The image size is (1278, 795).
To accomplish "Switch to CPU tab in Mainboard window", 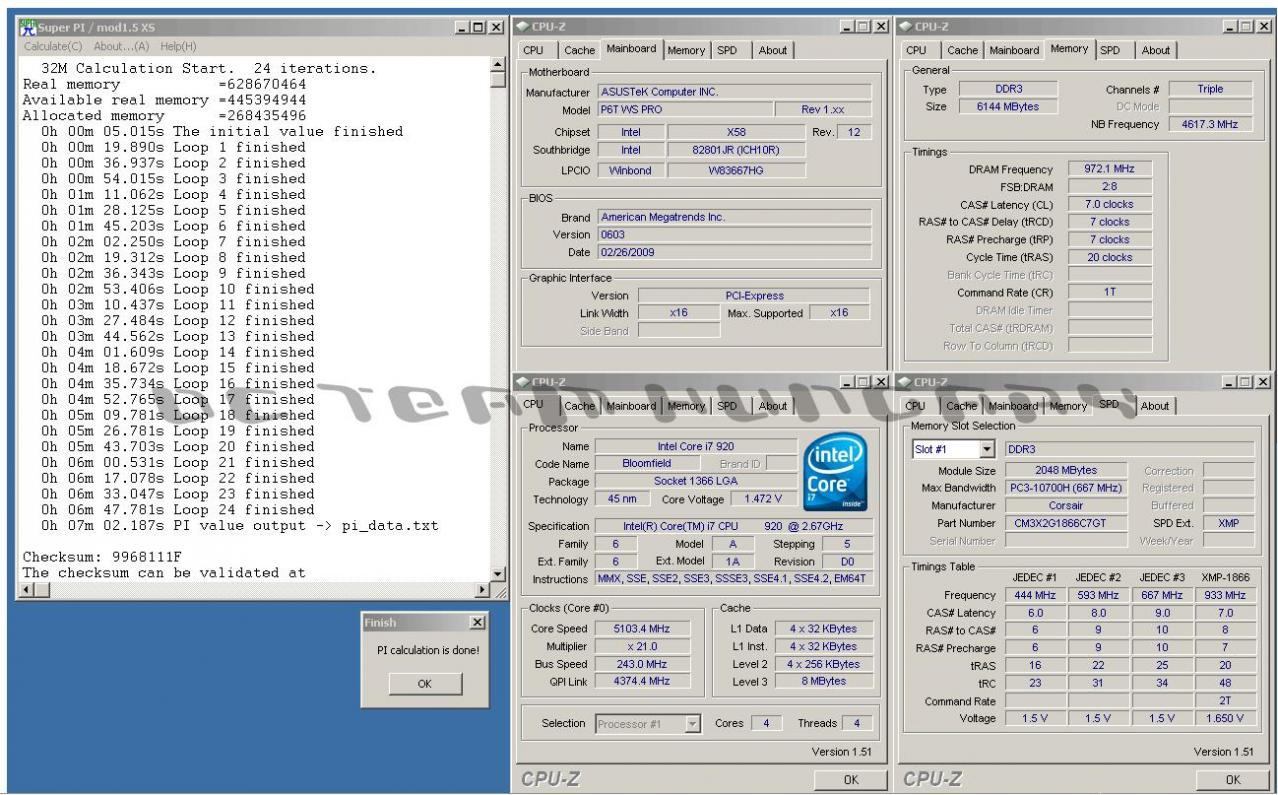I will click(535, 50).
